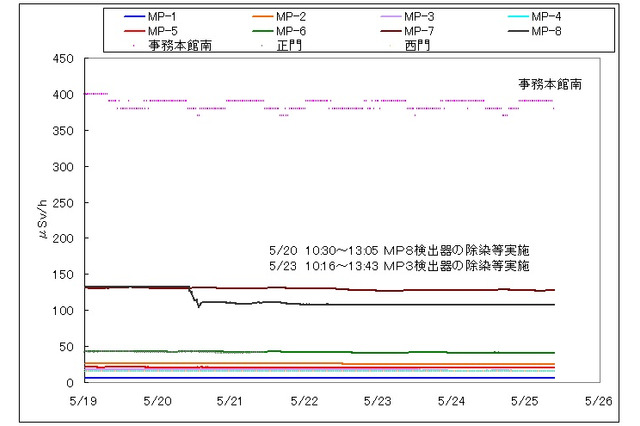Image resolution: width=640 pixels, height=426 pixels.
Task: Click the 450 tick label on y-axis
Action: coord(64,59)
